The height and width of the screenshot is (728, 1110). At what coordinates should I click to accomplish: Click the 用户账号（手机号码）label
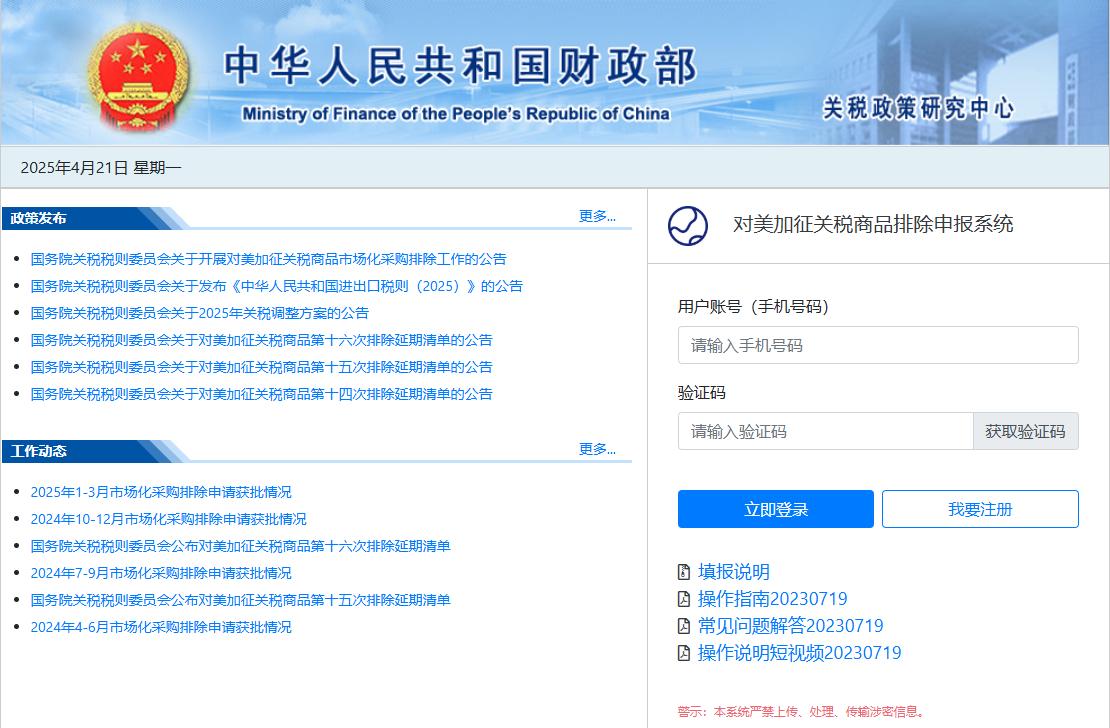coord(753,307)
